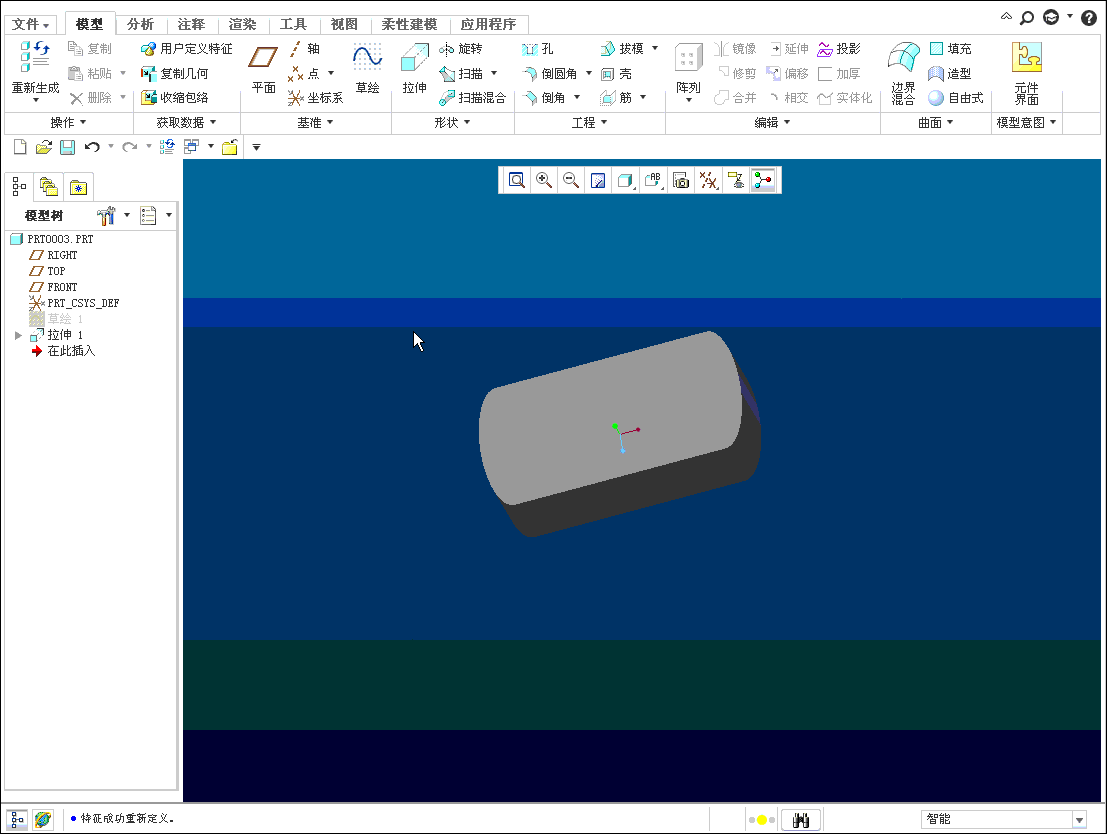Toggle the spin center display icon

tap(763, 181)
